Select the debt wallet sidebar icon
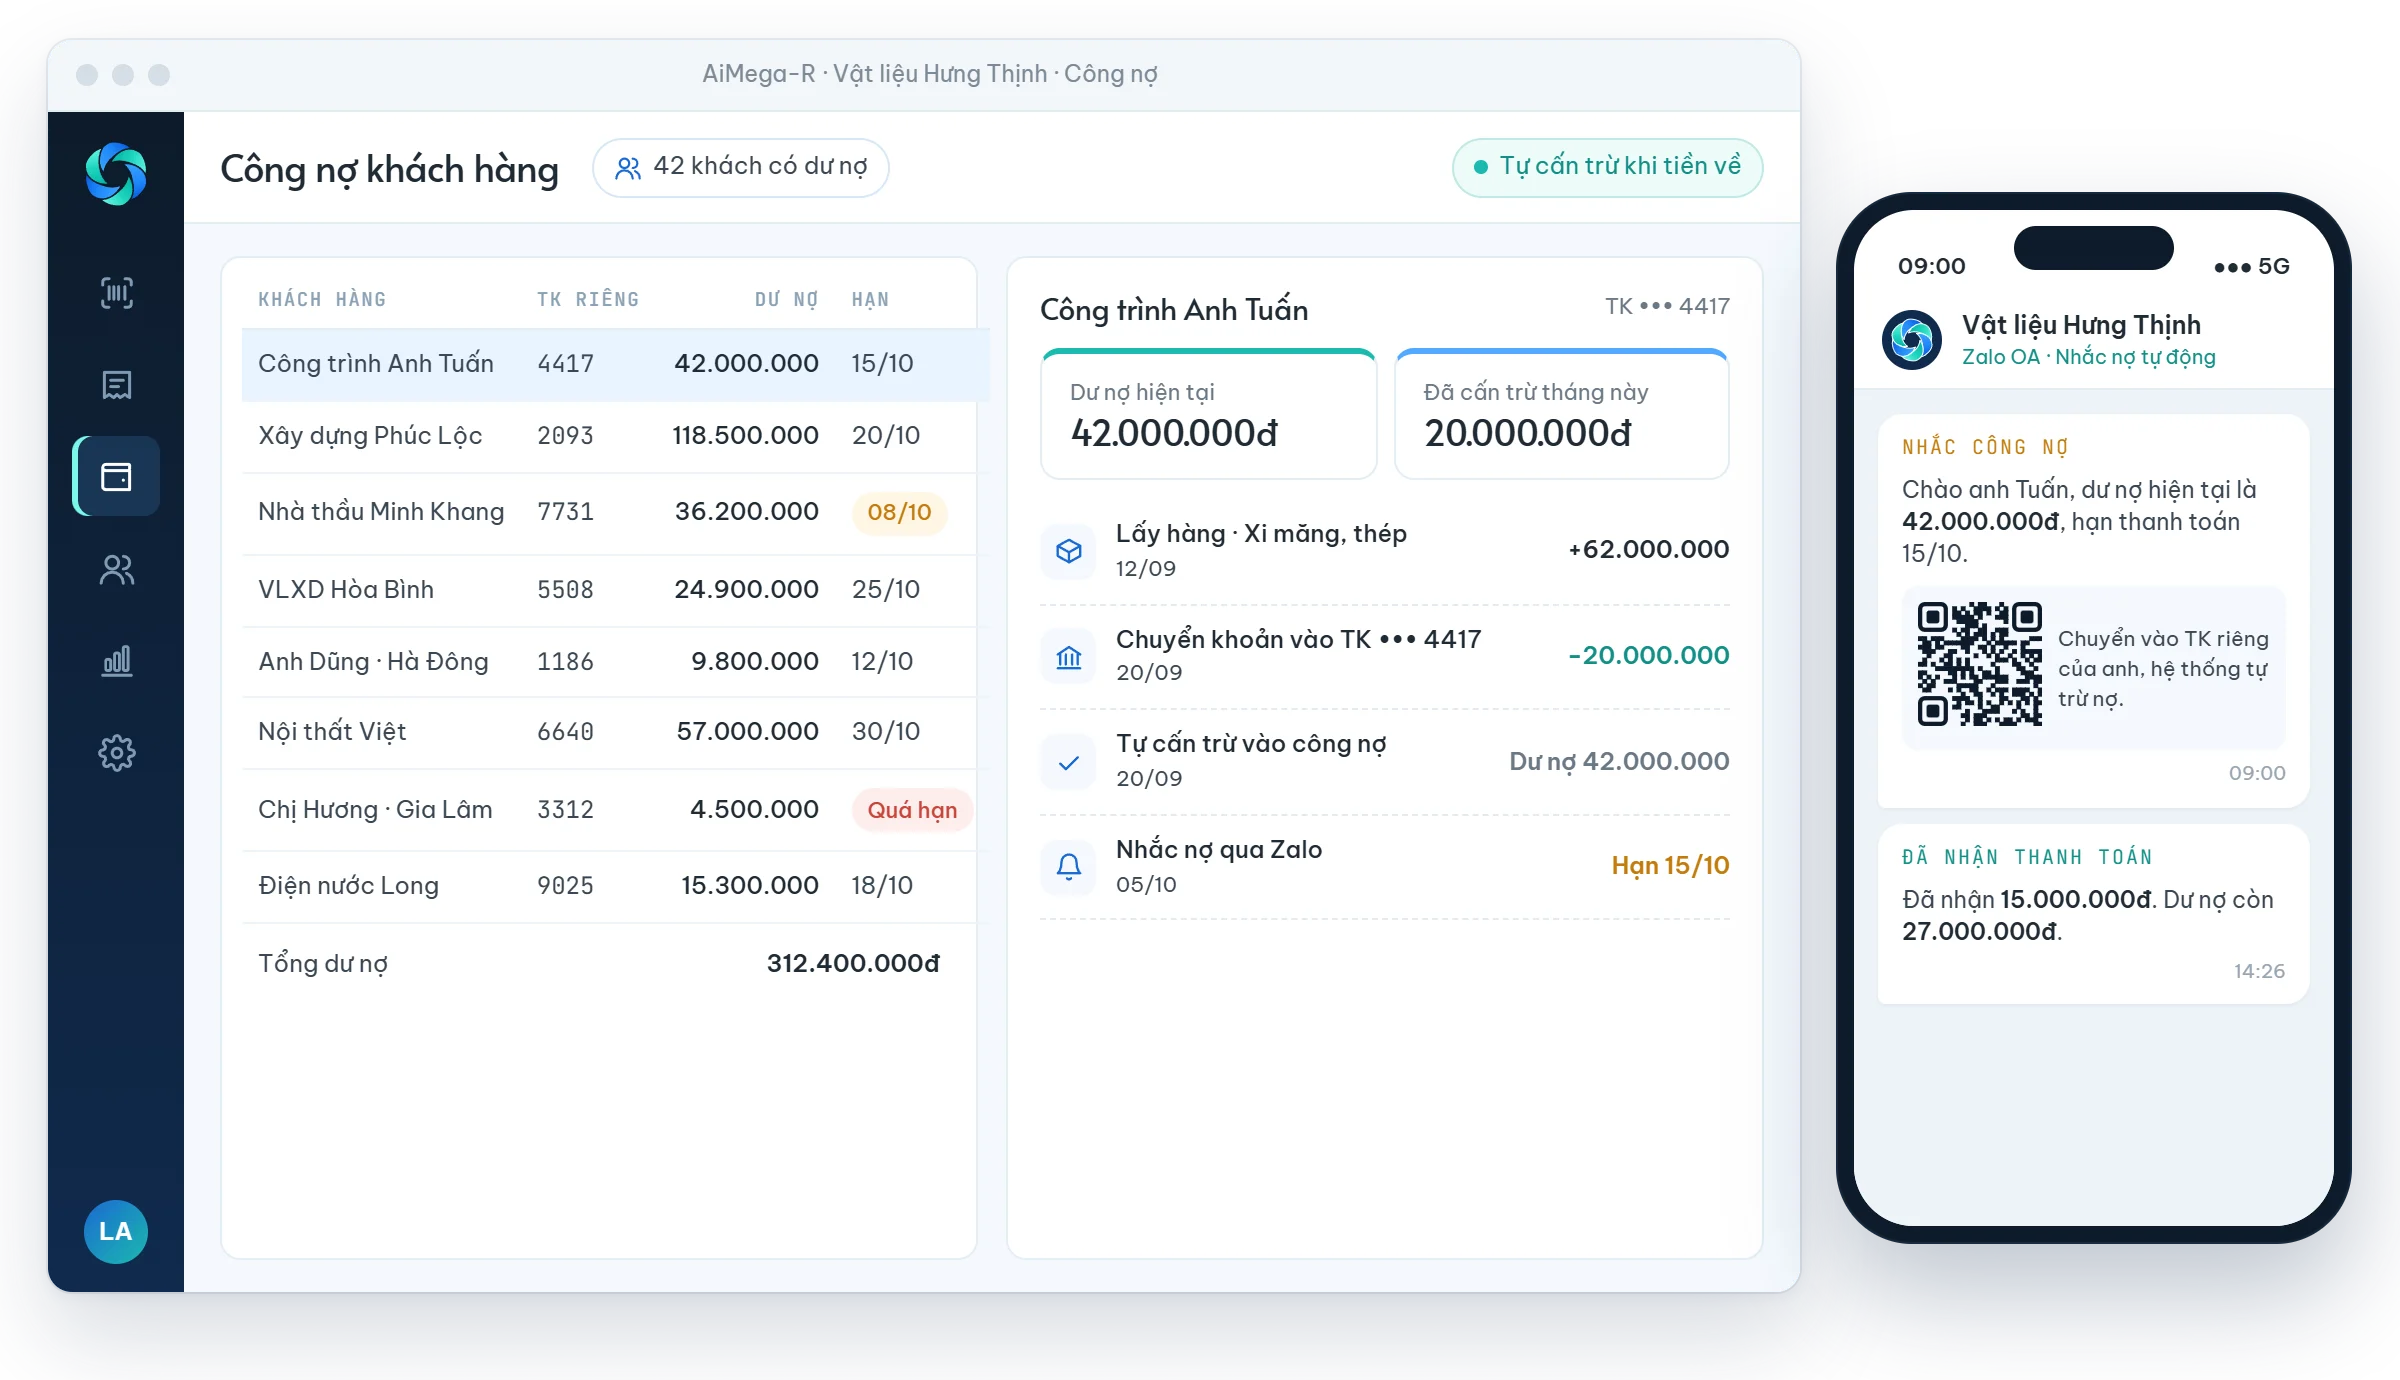The height and width of the screenshot is (1380, 2400). [116, 476]
